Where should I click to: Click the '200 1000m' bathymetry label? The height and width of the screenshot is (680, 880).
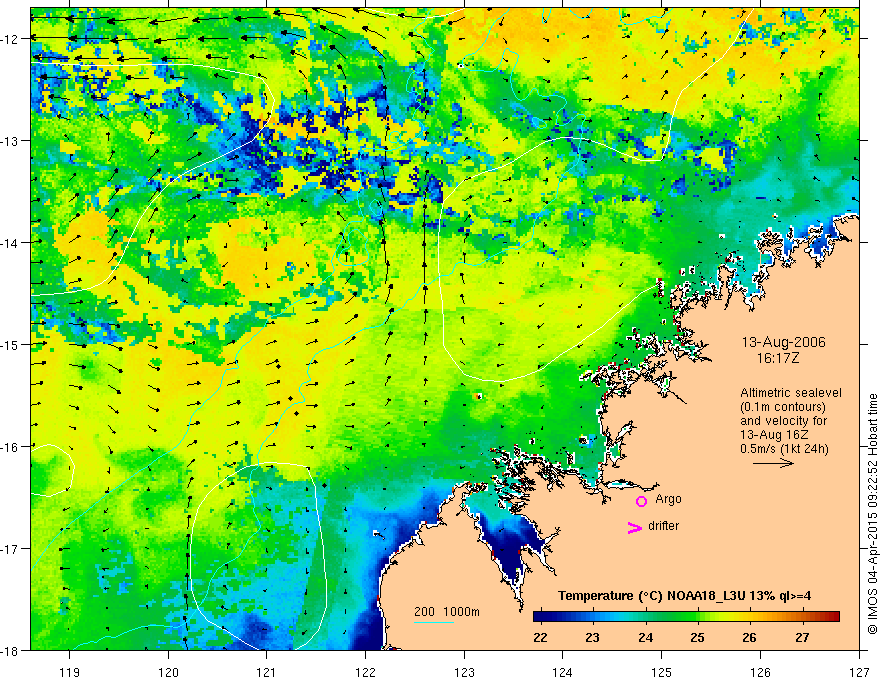(x=447, y=612)
